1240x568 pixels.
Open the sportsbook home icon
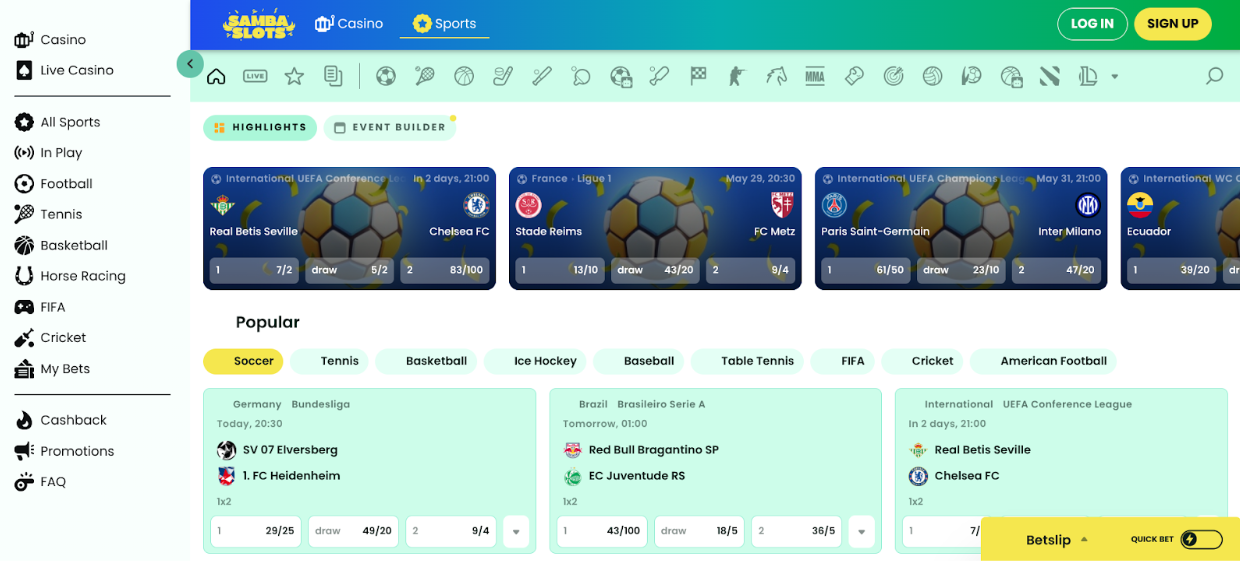coord(216,76)
